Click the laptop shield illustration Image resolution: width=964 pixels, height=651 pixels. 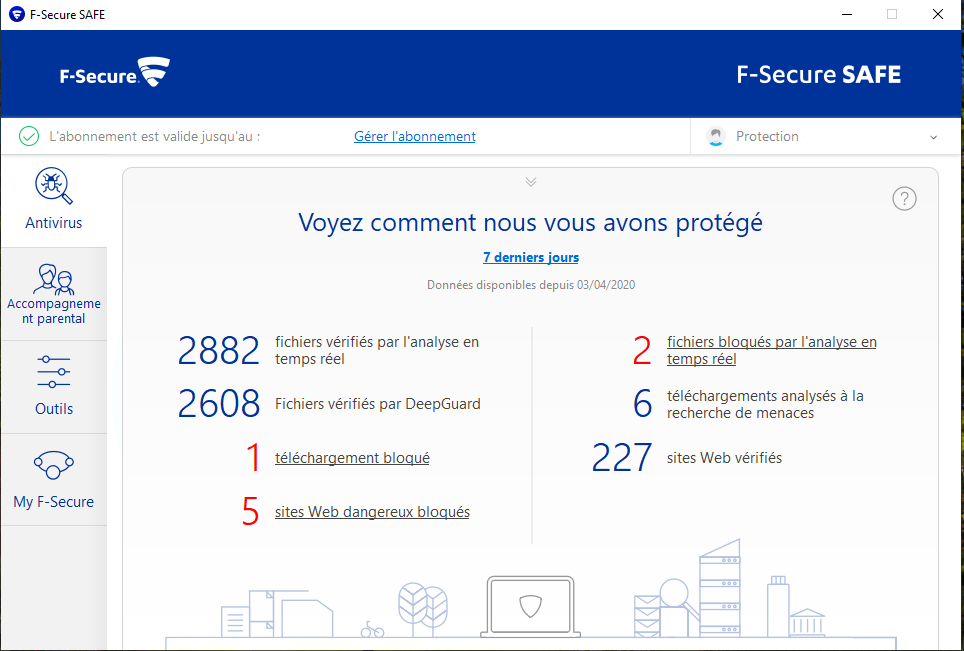pyautogui.click(x=530, y=605)
